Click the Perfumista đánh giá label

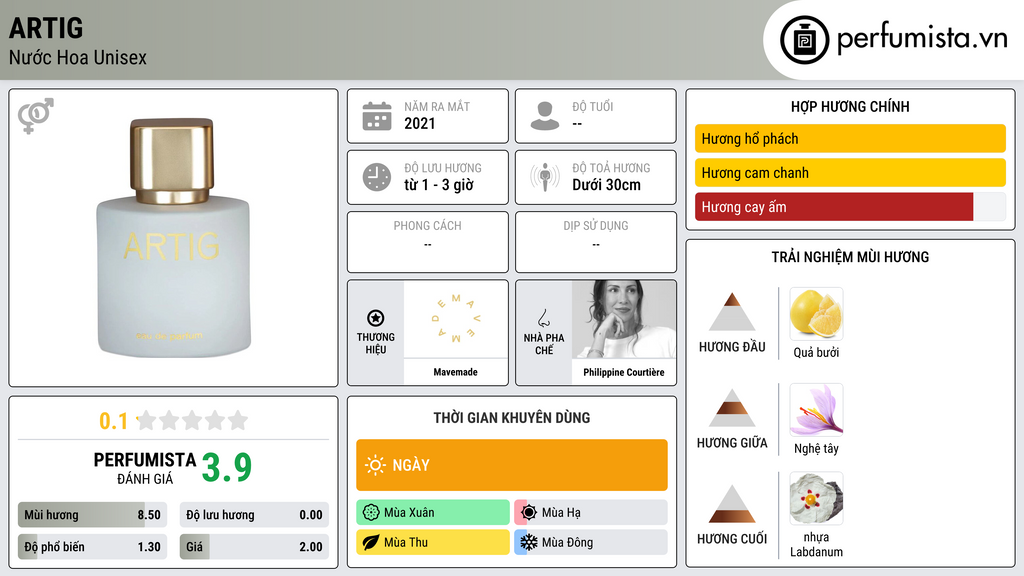145,468
